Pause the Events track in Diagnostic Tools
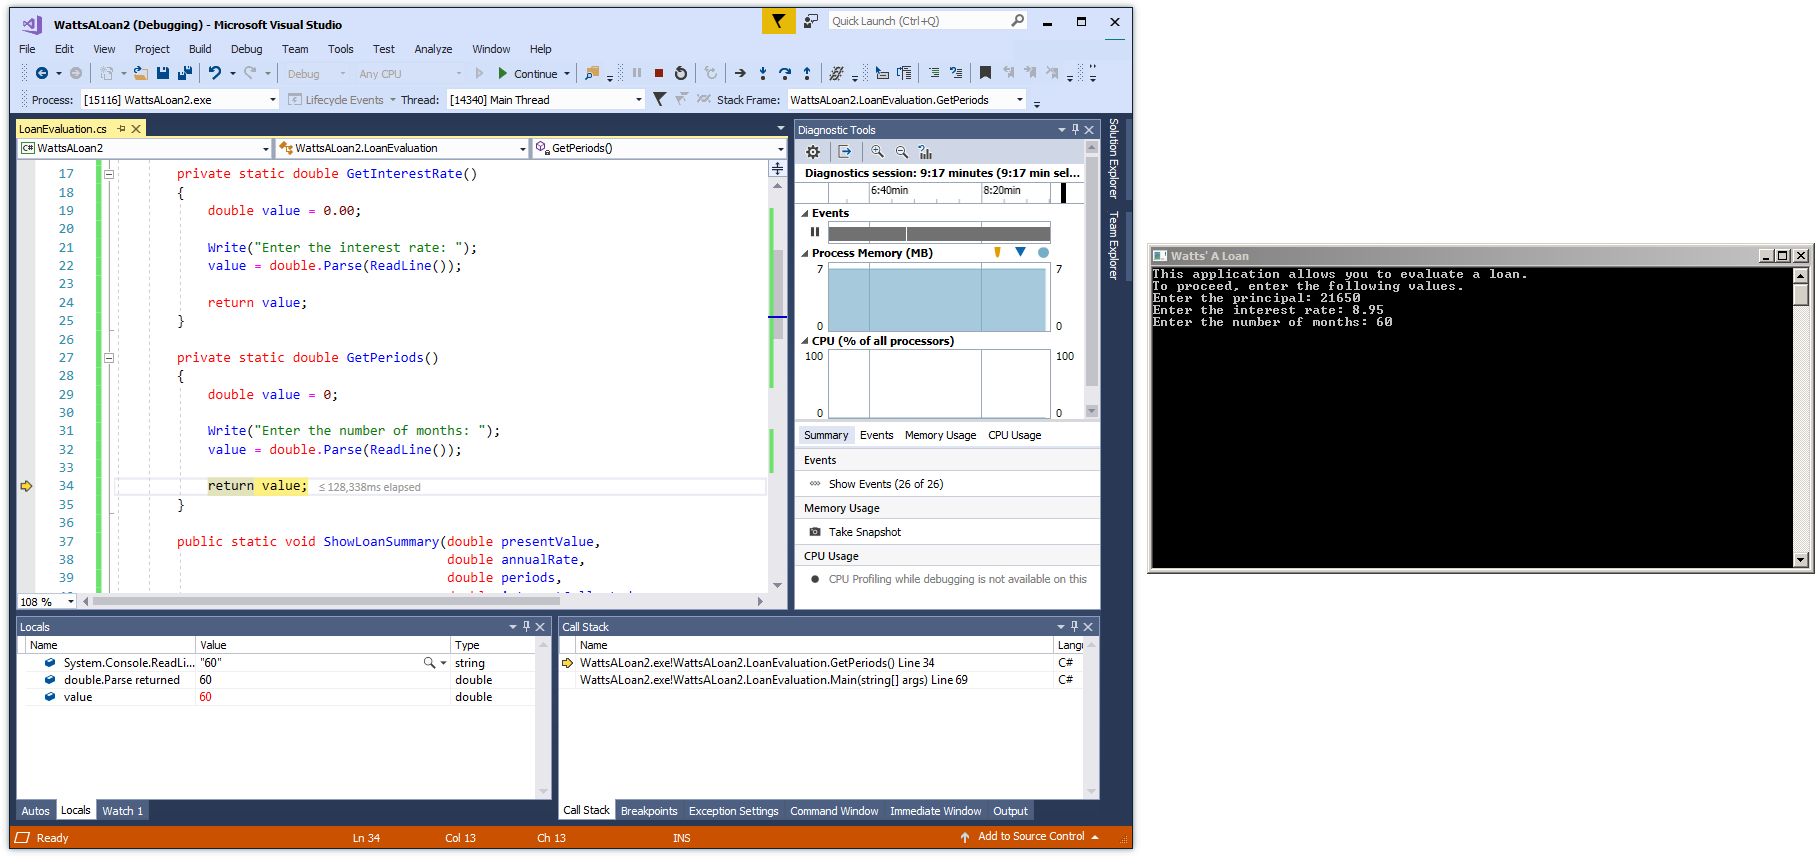The width and height of the screenshot is (1819, 857). 815,232
